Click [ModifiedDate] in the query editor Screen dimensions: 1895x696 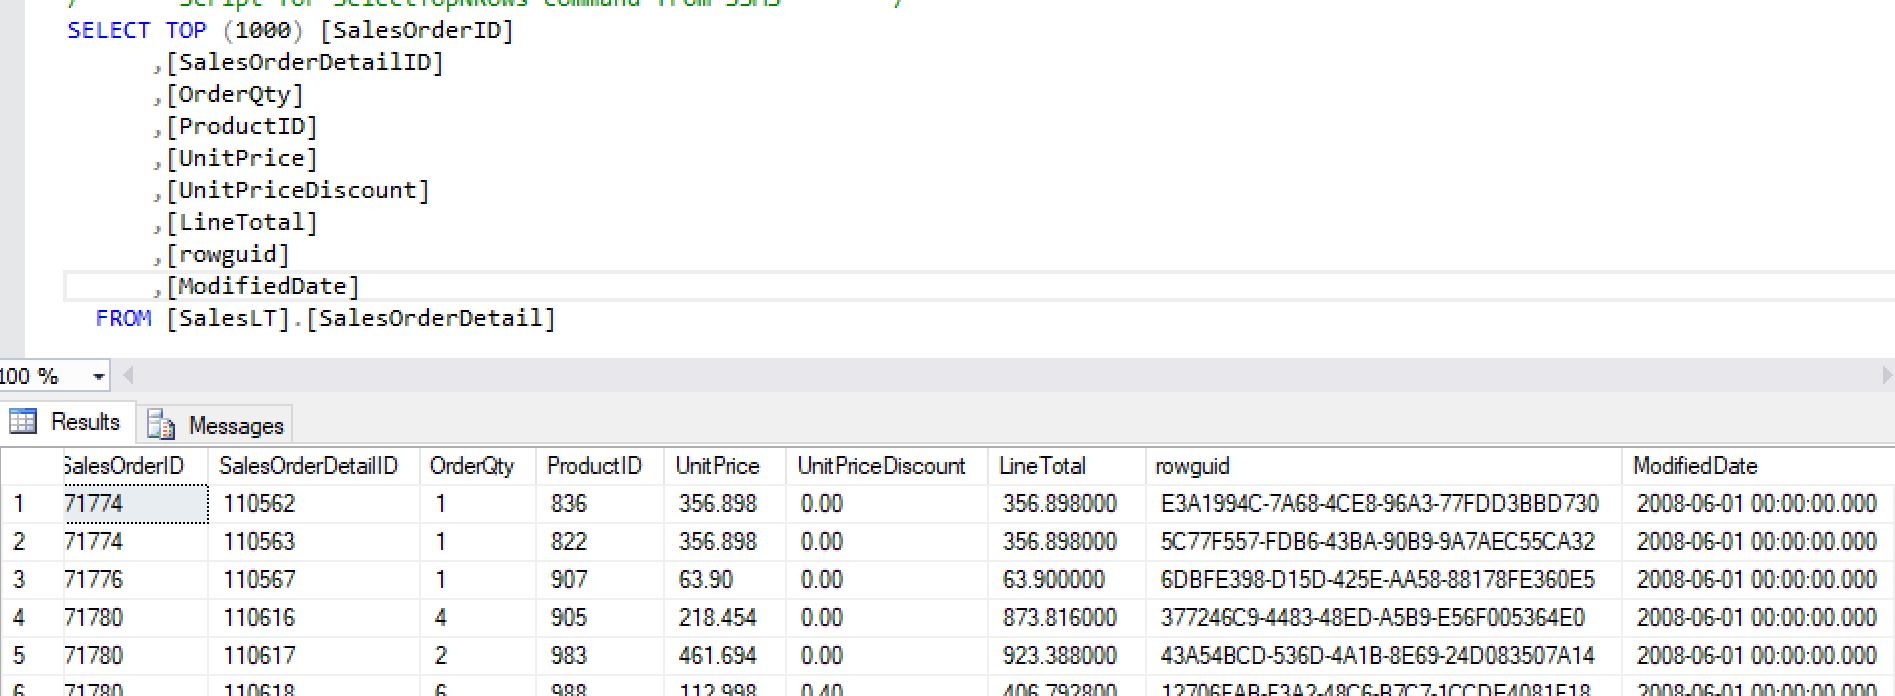tap(263, 286)
